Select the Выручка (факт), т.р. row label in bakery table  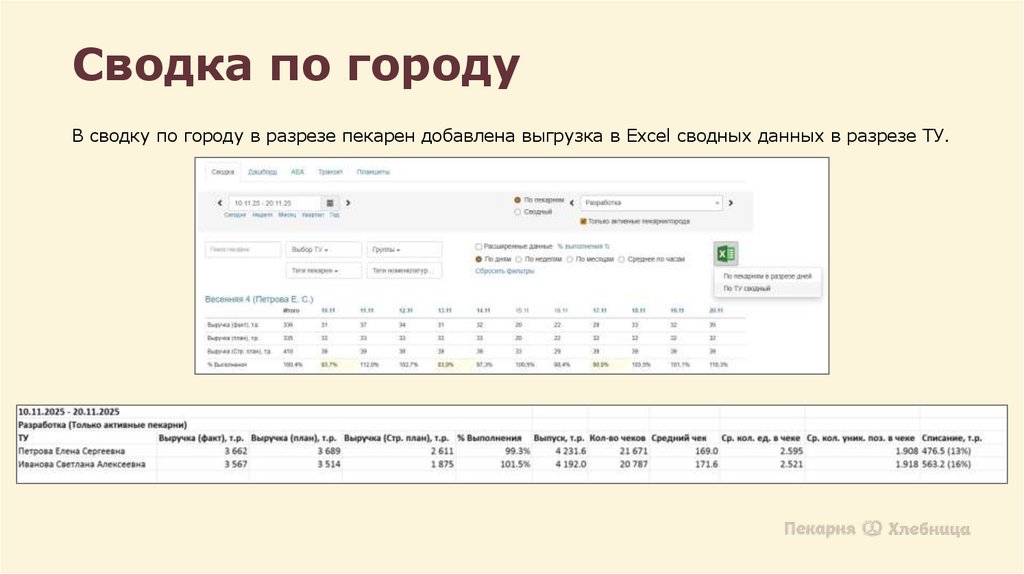(232, 325)
